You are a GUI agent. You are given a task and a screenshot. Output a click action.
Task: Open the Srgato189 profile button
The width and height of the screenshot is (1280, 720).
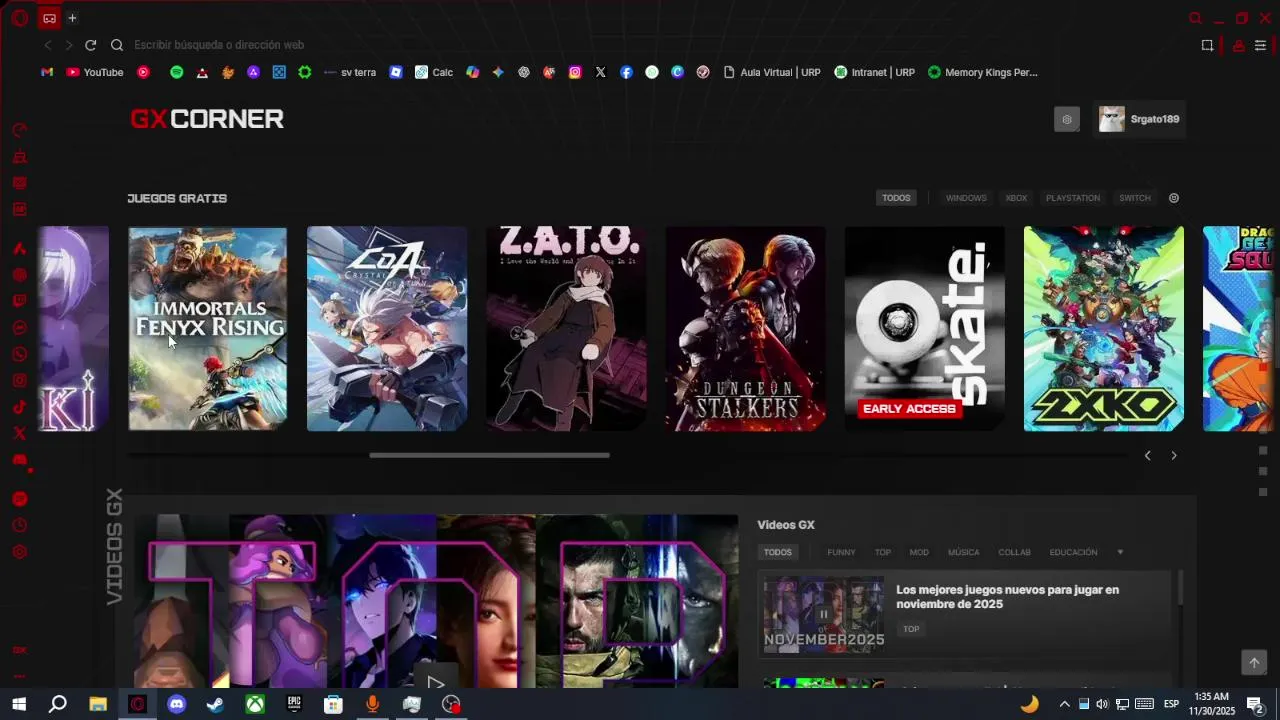click(x=1139, y=119)
